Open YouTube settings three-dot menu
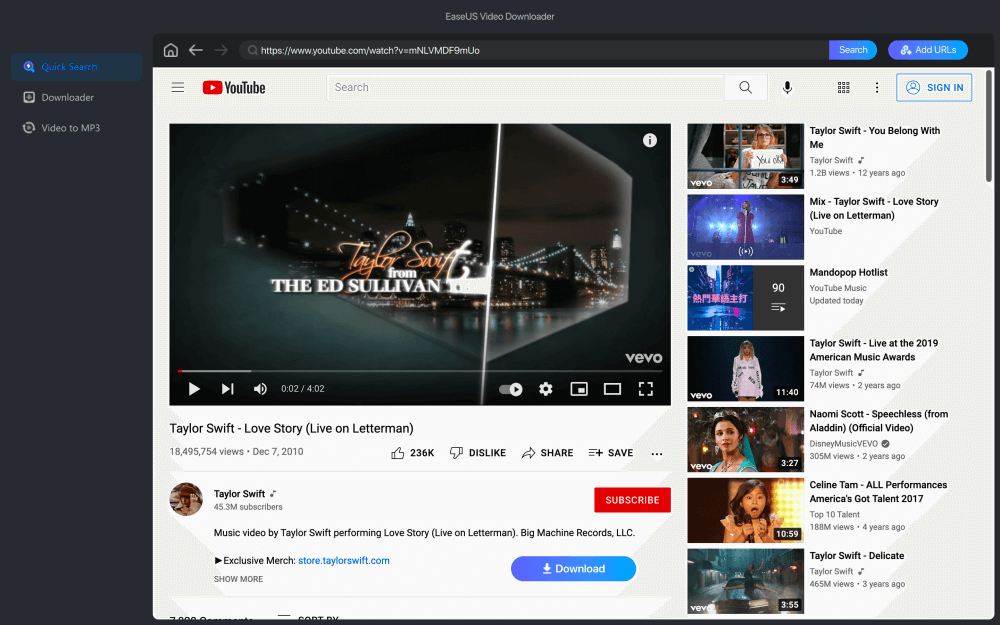This screenshot has height=625, width=1000. coord(877,88)
